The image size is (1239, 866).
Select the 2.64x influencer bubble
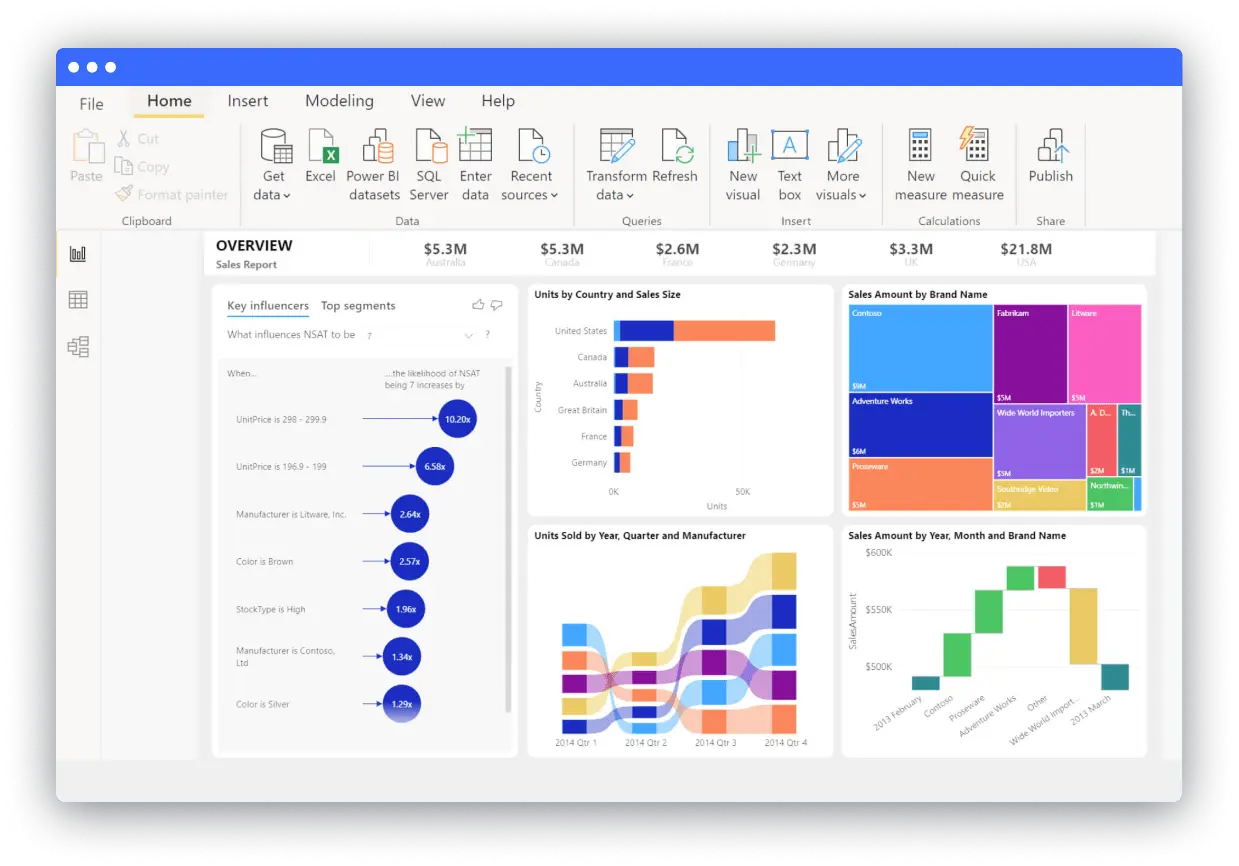[x=410, y=514]
